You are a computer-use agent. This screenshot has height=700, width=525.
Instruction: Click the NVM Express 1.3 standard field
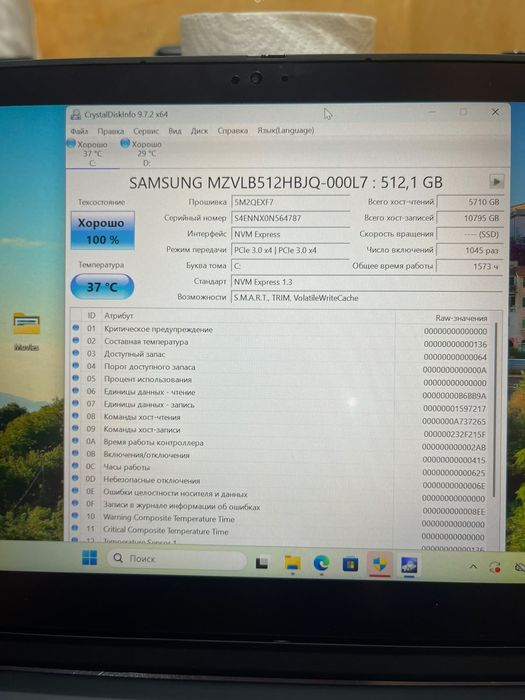click(367, 282)
